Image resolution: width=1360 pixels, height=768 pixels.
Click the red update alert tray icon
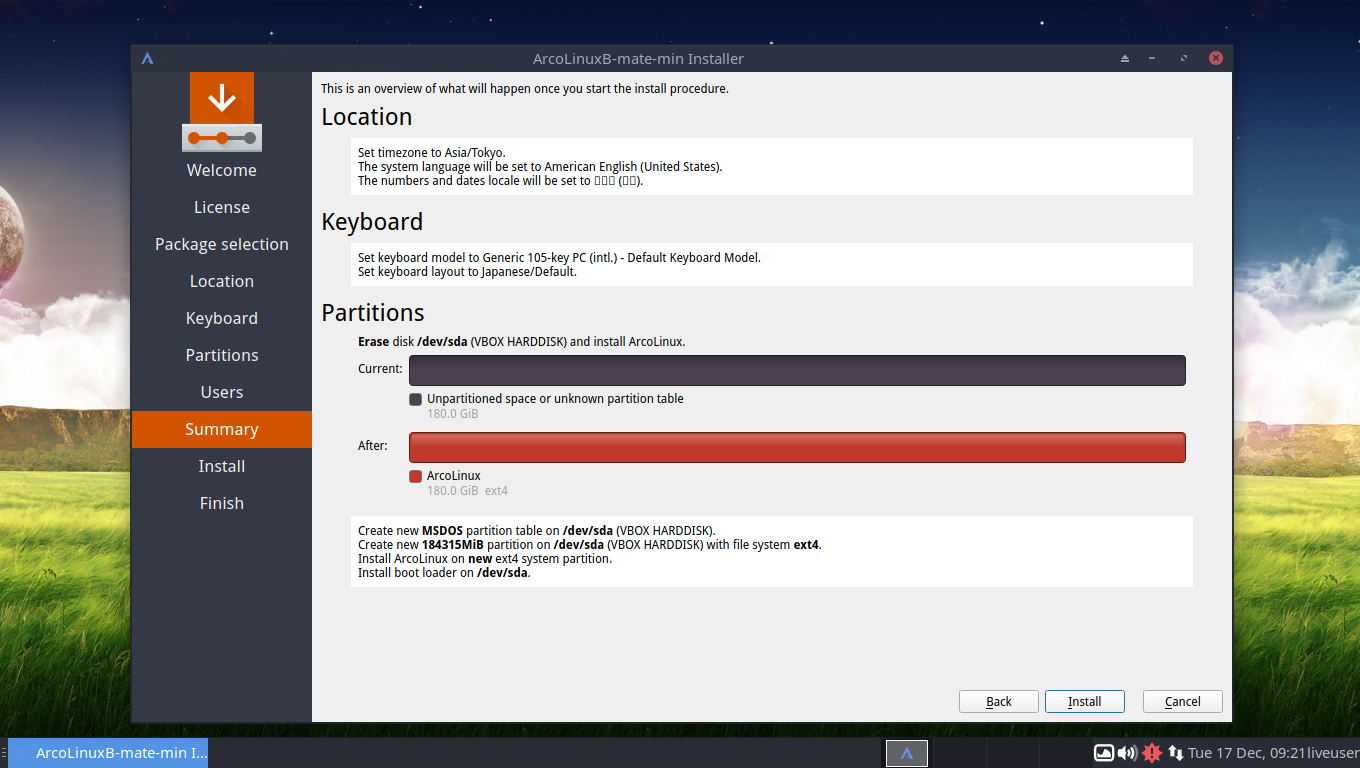(x=1152, y=753)
